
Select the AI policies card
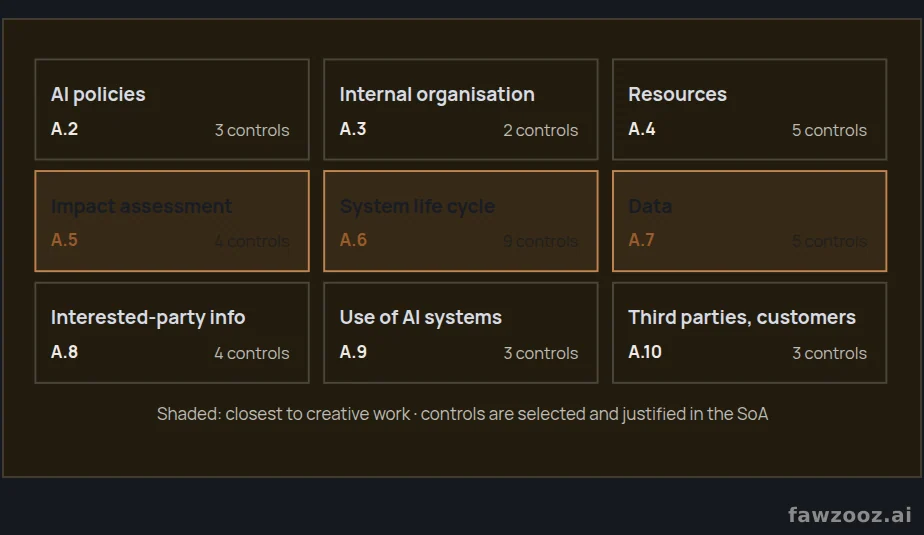172,109
